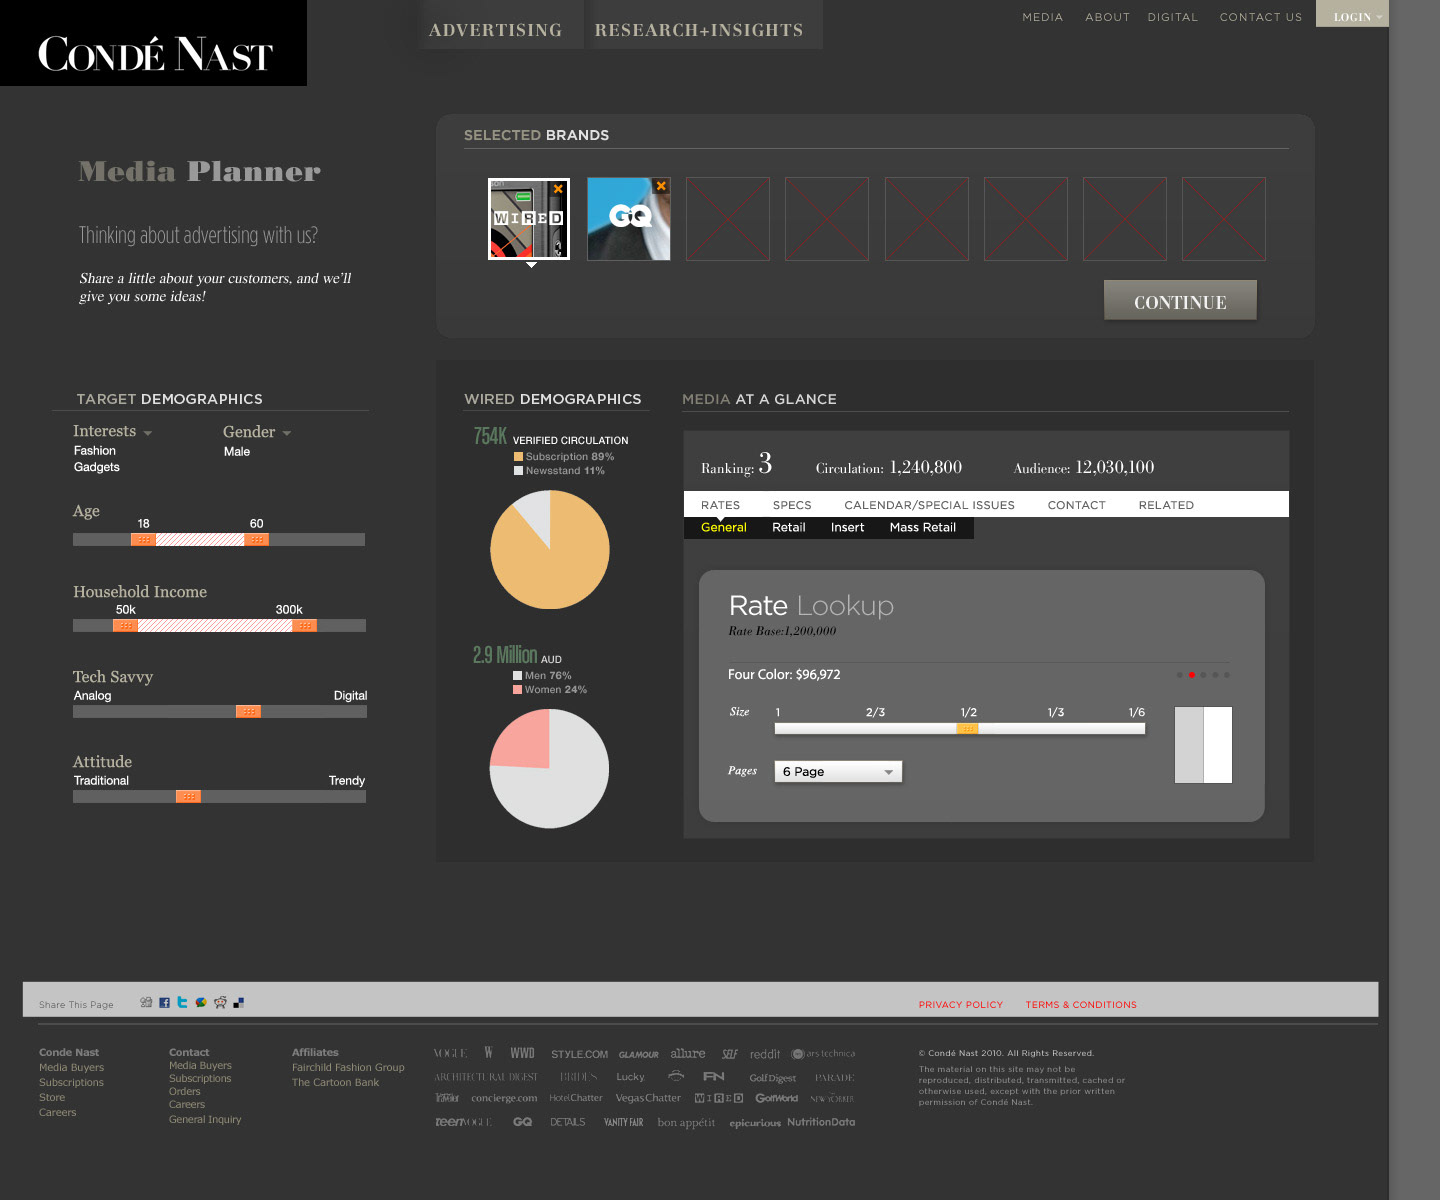
Task: Open the Wired logo in the footer
Action: pos(719,1098)
